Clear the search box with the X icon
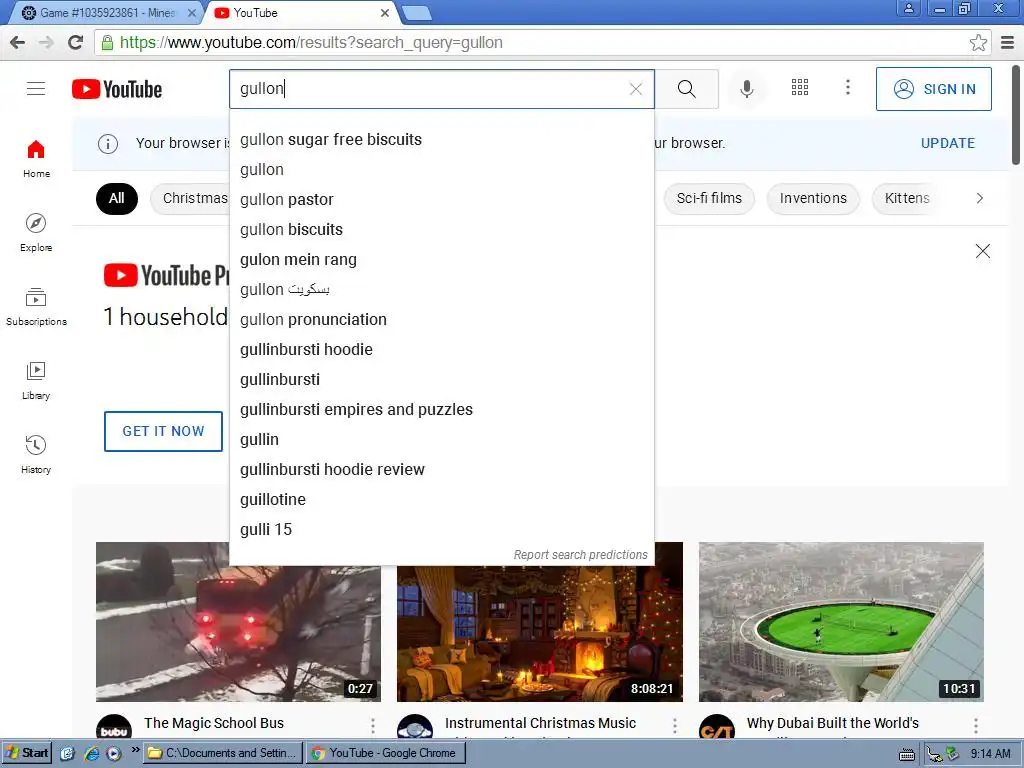Screen dimensions: 1024x768 635,89
